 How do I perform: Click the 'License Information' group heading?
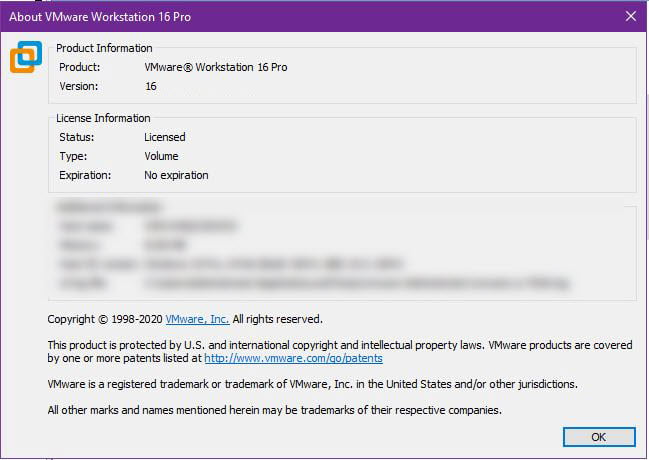coord(103,118)
